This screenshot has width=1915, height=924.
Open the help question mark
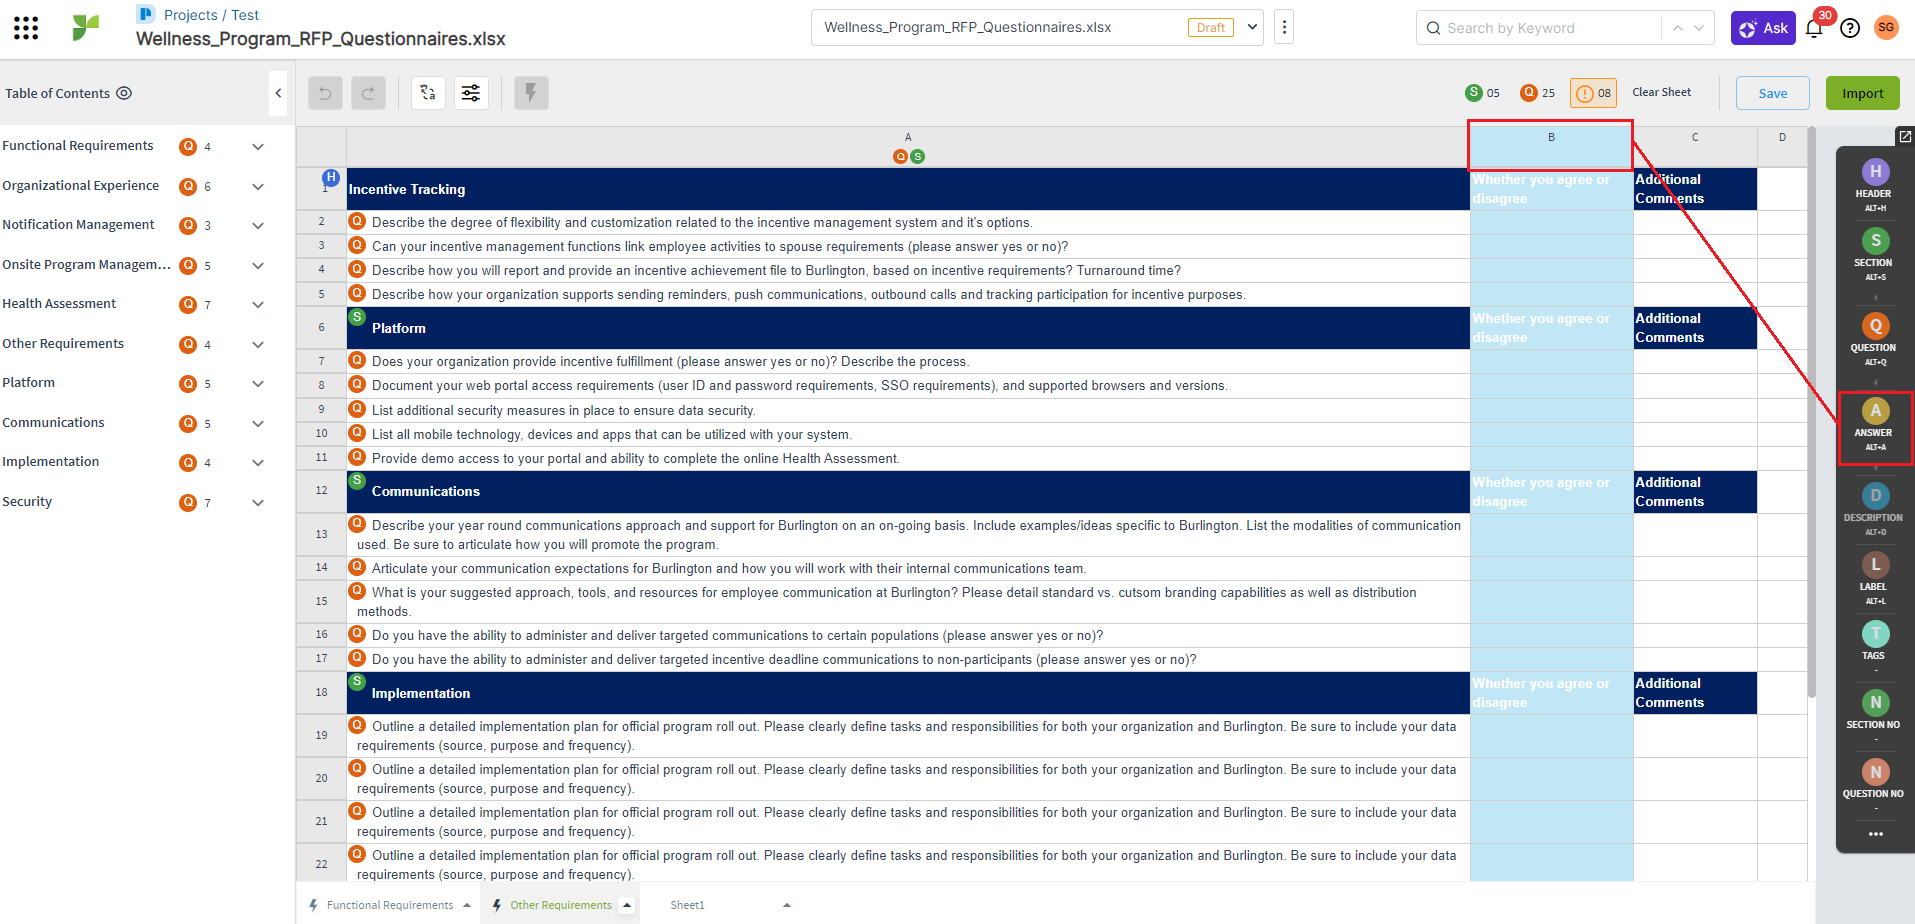(x=1850, y=28)
